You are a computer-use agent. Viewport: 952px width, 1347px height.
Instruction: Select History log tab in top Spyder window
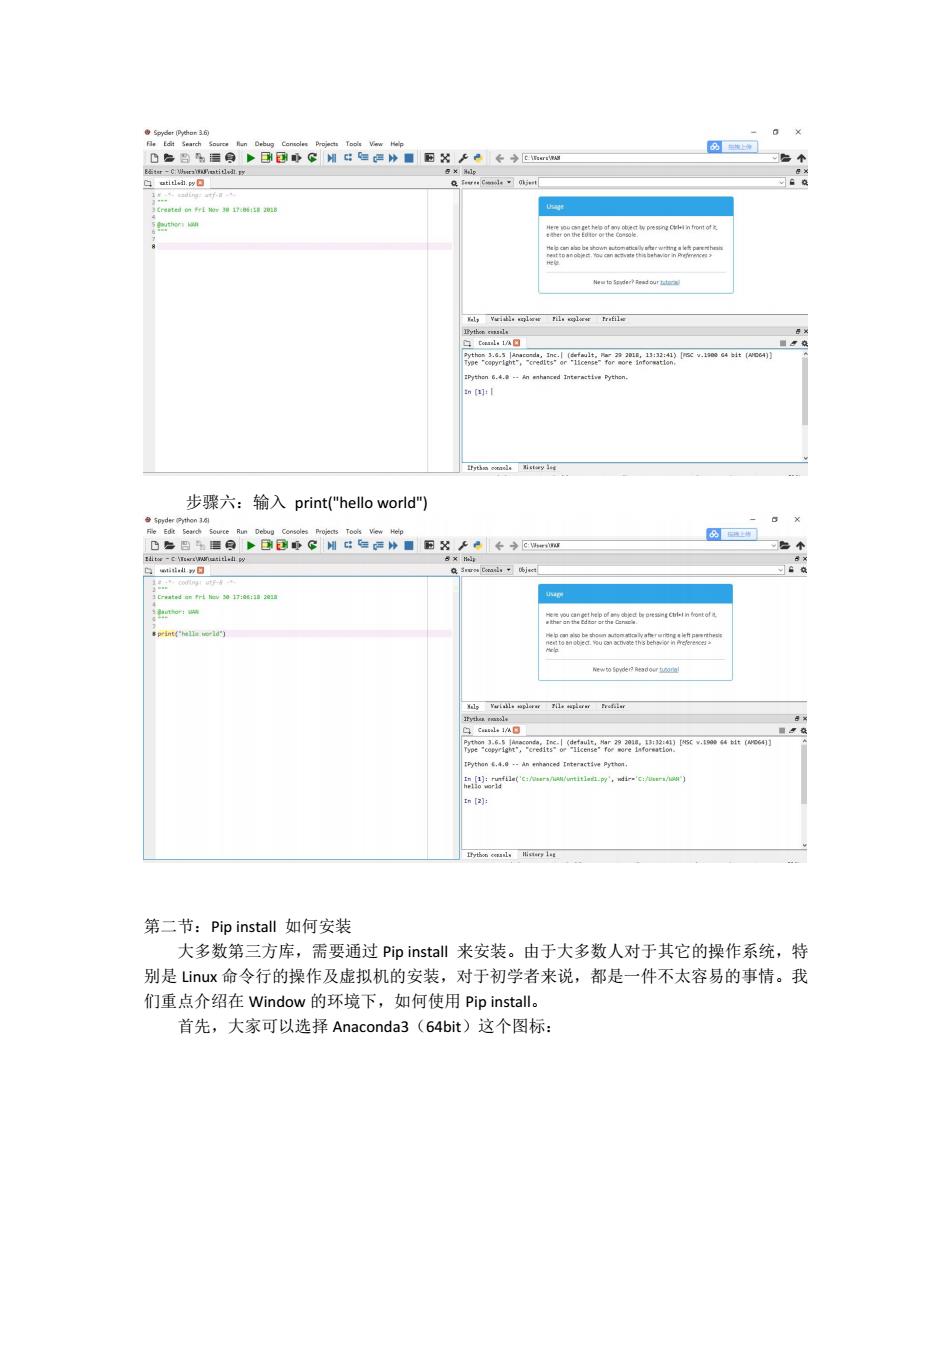(540, 467)
